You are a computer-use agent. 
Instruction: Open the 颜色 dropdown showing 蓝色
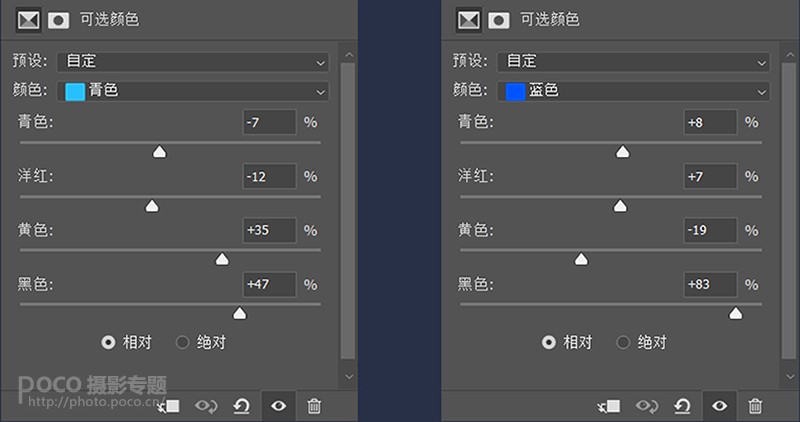pos(634,91)
